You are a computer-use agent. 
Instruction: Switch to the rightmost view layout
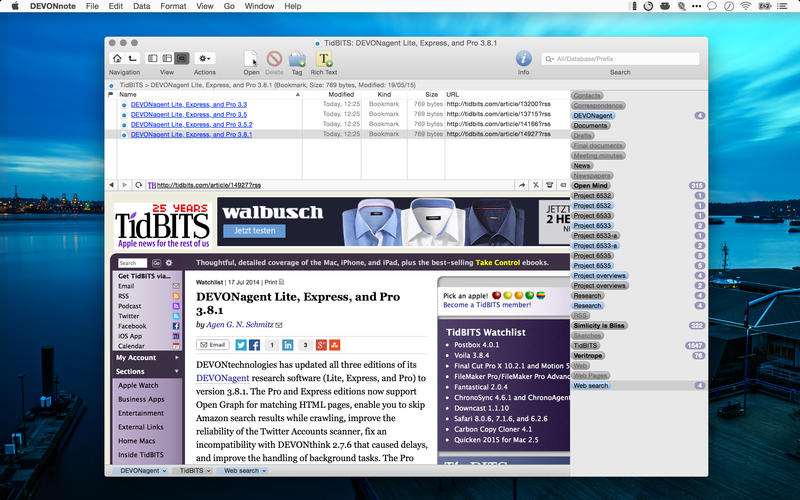tap(181, 59)
